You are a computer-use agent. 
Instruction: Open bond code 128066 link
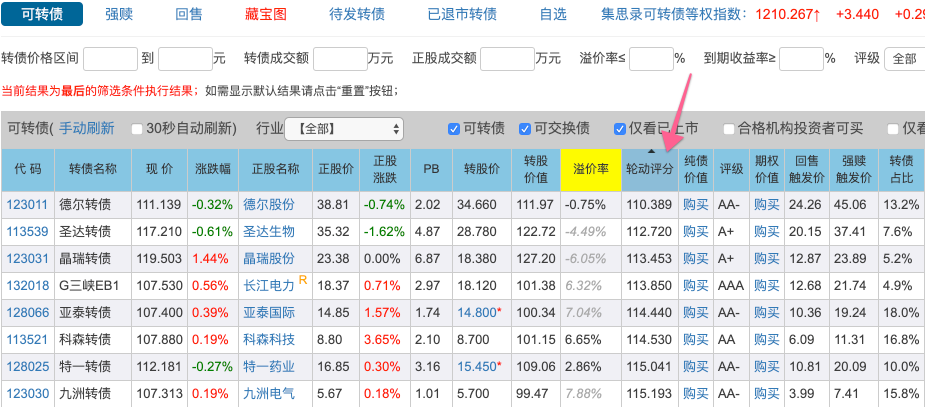(27, 313)
